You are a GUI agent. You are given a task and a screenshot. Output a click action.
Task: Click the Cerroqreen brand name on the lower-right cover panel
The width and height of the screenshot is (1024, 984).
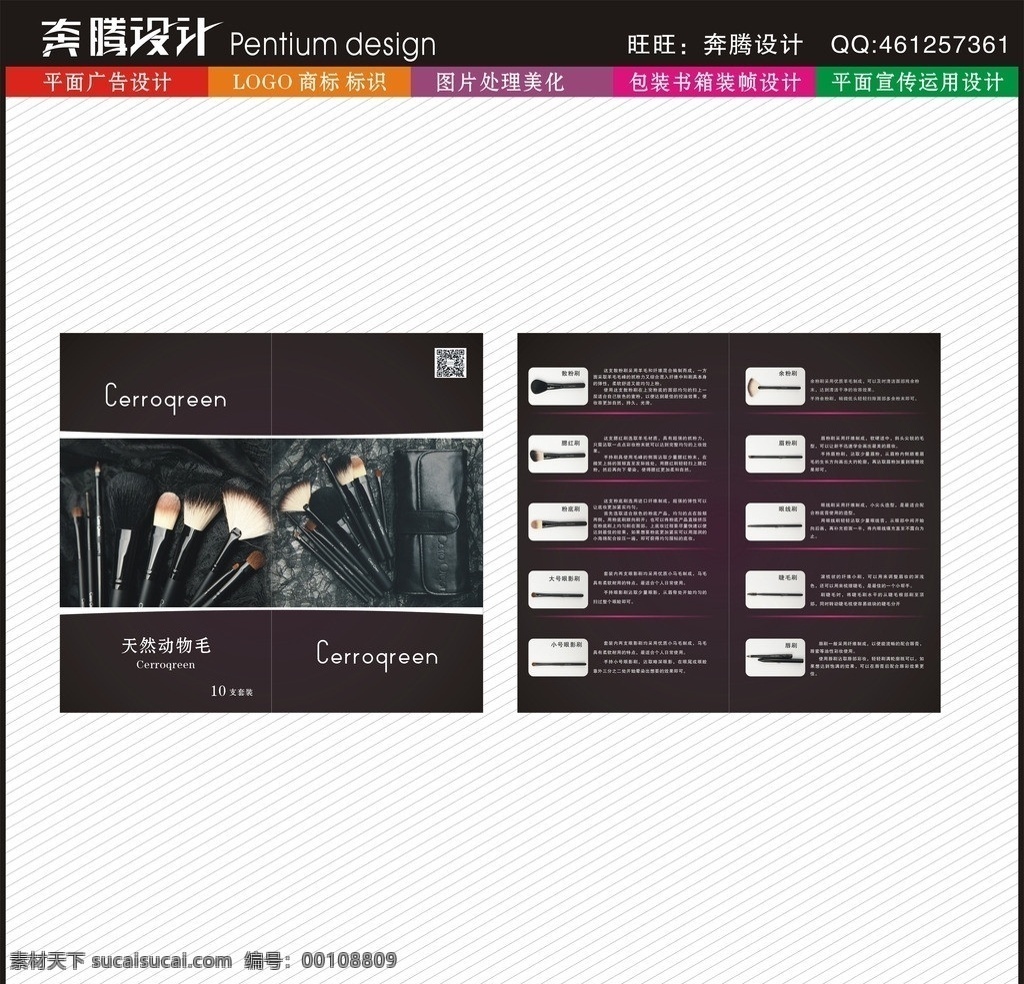pyautogui.click(x=377, y=654)
